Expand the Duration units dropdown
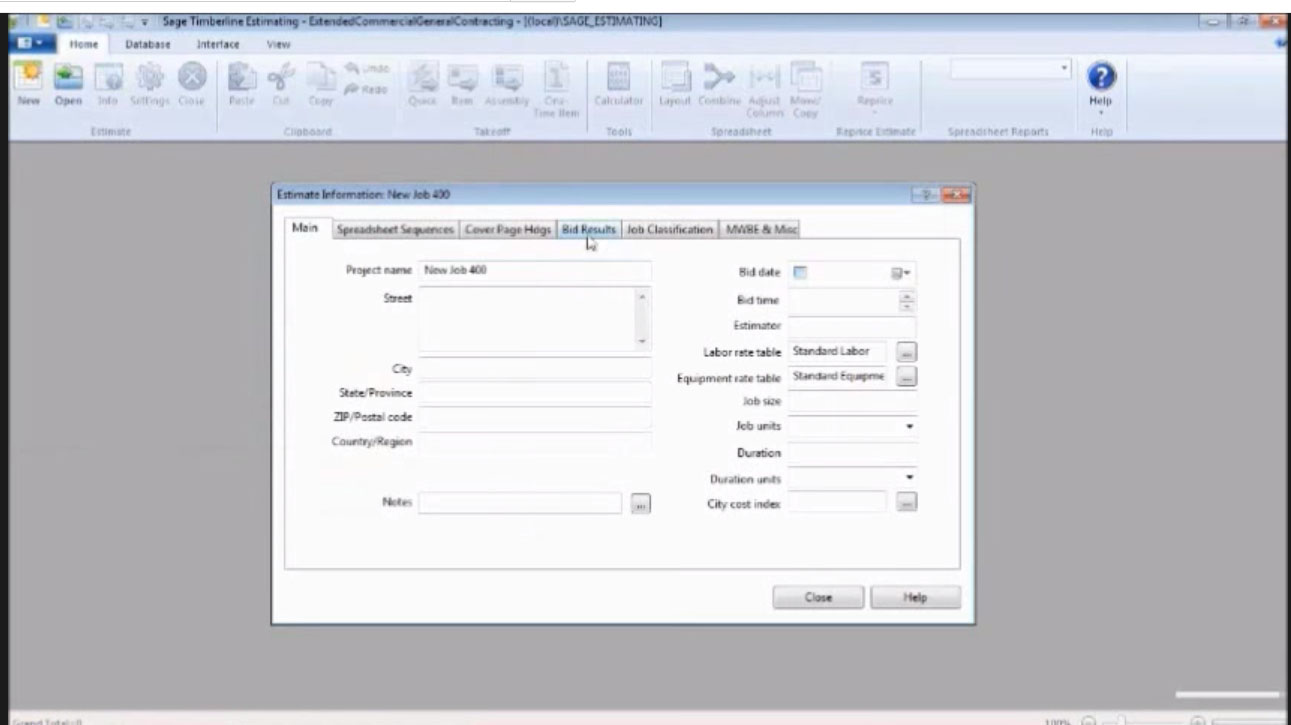 [909, 477]
